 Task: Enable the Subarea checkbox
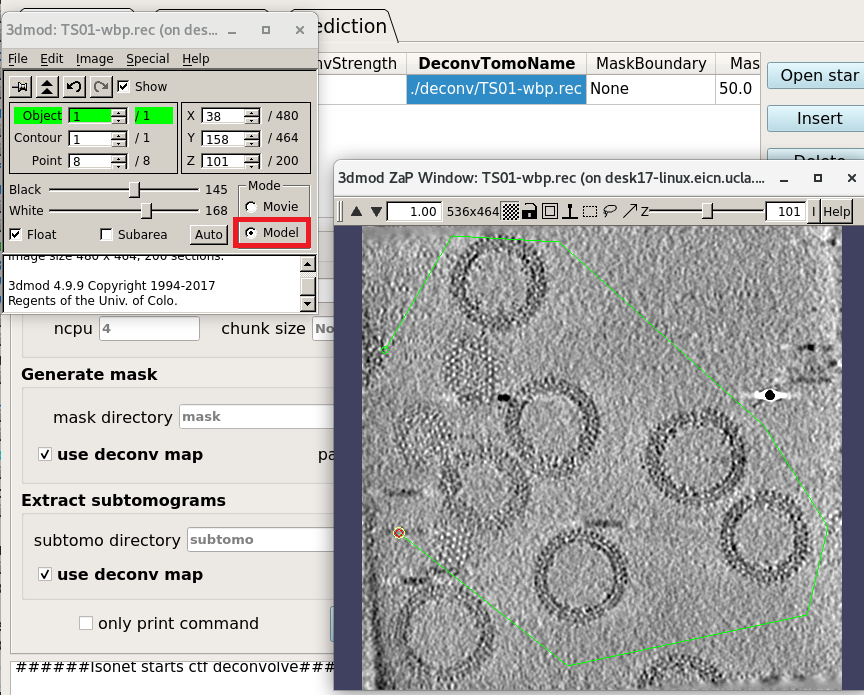[x=107, y=235]
